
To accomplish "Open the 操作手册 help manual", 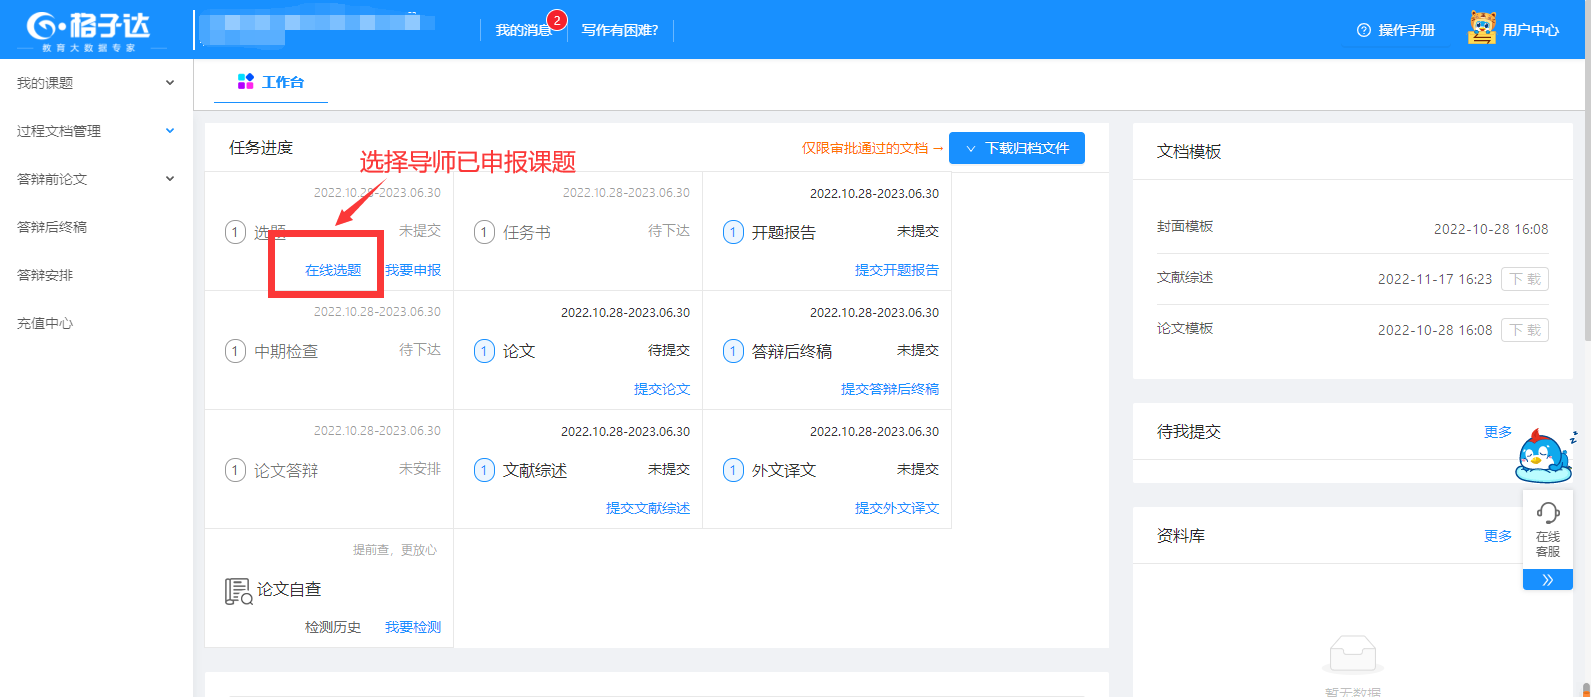I will [x=1396, y=30].
